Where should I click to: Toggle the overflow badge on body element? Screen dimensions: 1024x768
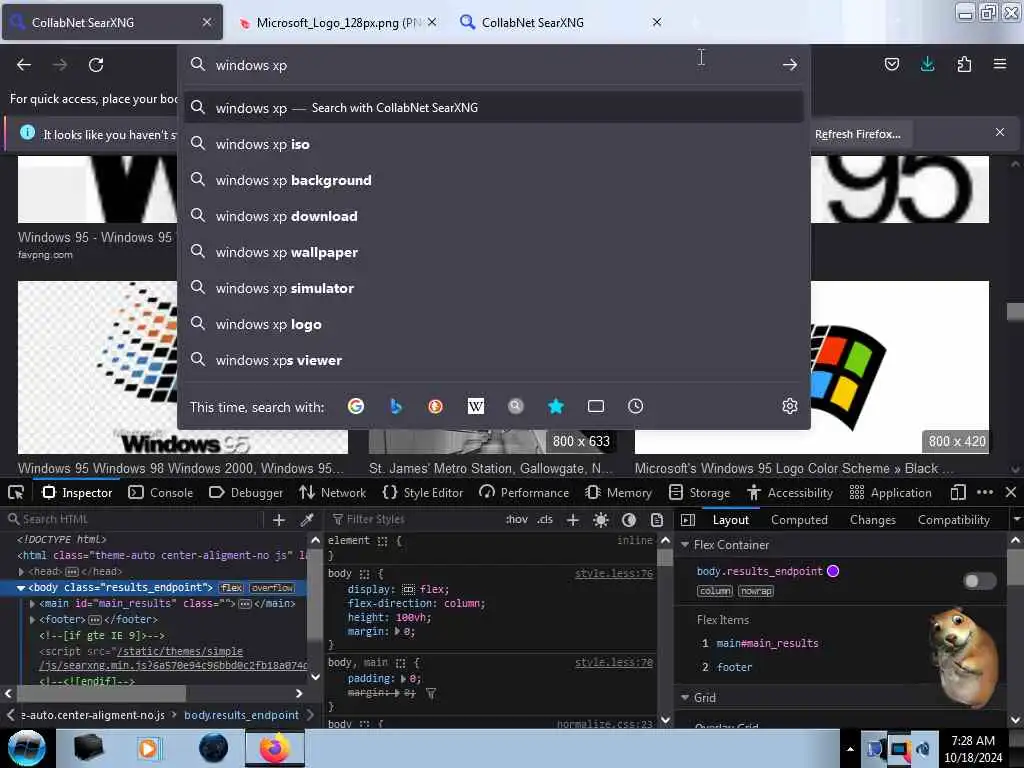[272, 588]
